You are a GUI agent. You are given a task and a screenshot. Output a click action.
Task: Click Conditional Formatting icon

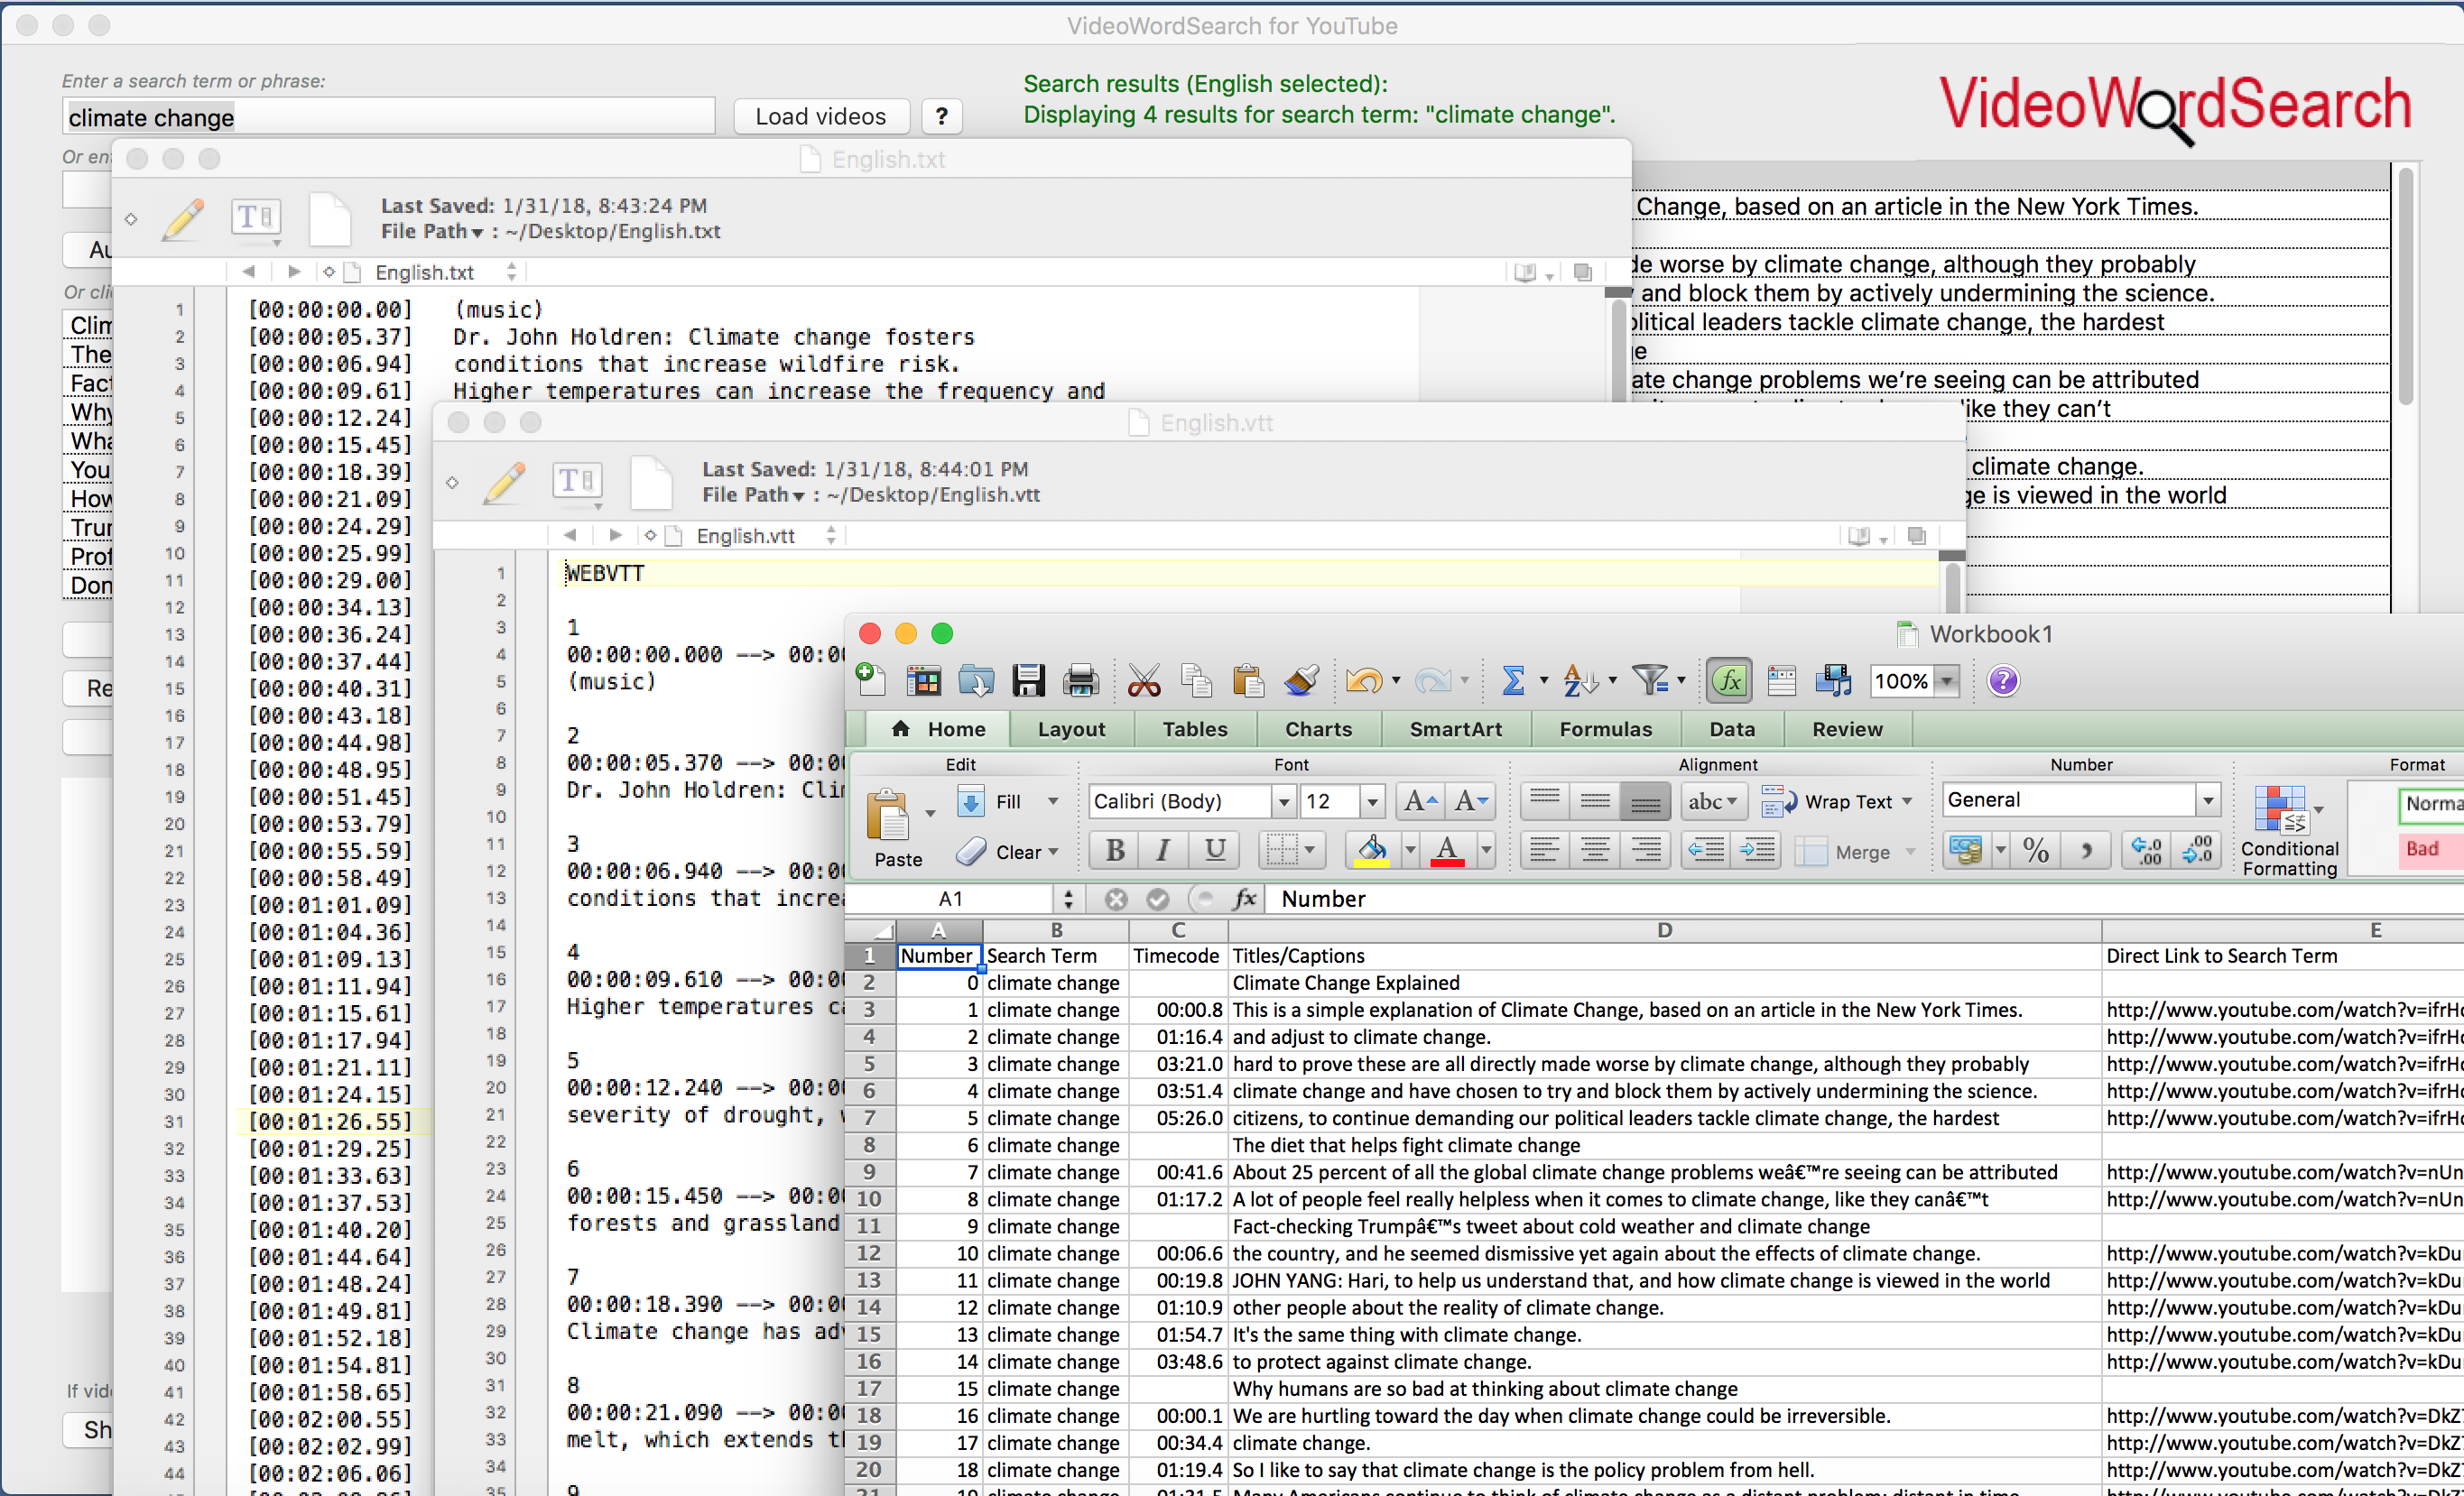tap(2288, 830)
